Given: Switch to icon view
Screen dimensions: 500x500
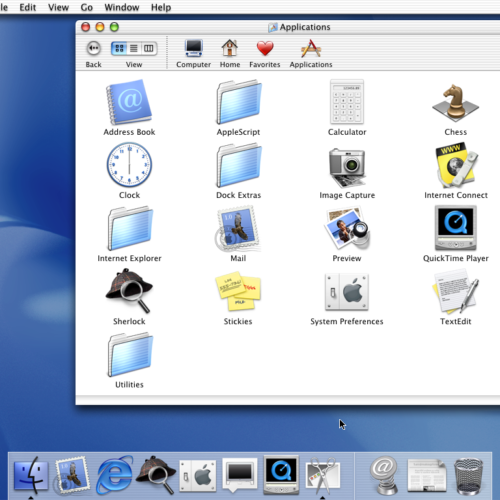Looking at the screenshot, I should (x=119, y=49).
